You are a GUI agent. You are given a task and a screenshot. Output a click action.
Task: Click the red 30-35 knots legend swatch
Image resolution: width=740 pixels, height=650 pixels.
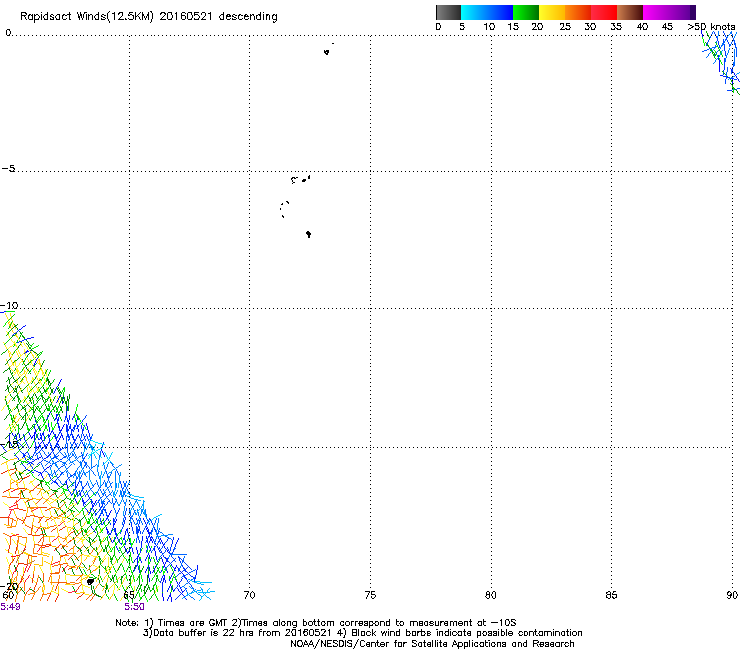[604, 12]
